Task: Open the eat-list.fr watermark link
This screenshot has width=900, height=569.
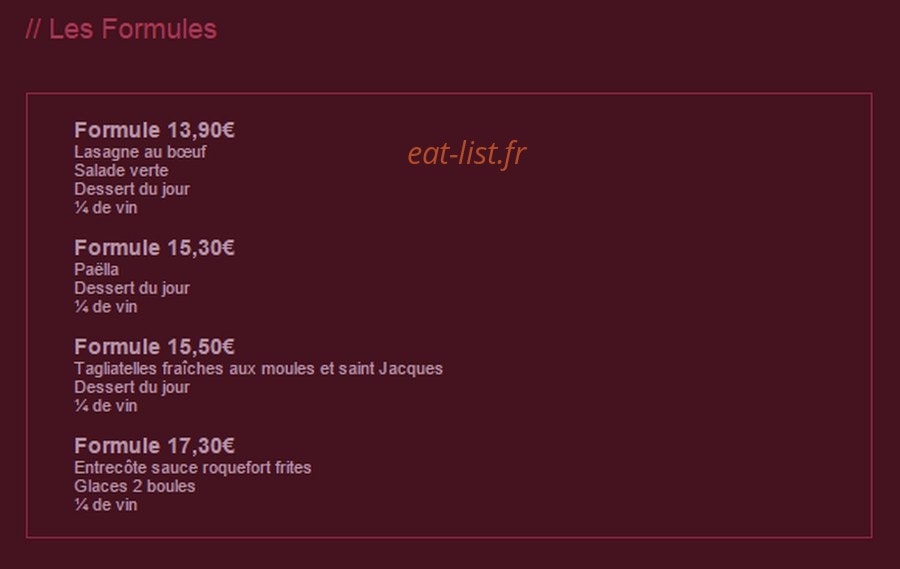Action: pos(467,154)
